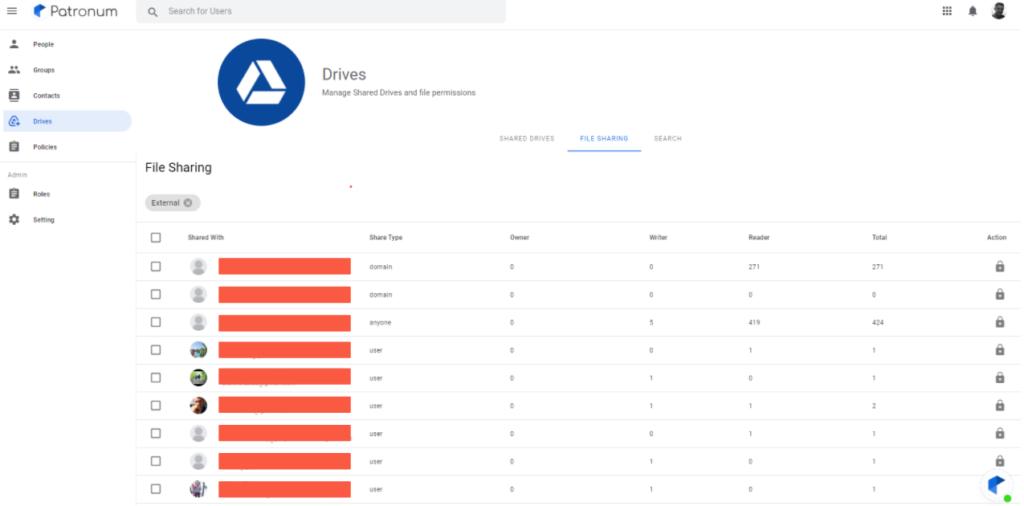
Task: Open the user profile avatar menu
Action: [x=999, y=11]
